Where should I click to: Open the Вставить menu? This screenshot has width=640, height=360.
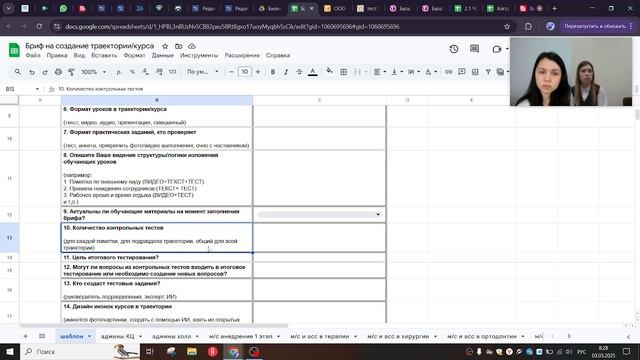[104, 55]
